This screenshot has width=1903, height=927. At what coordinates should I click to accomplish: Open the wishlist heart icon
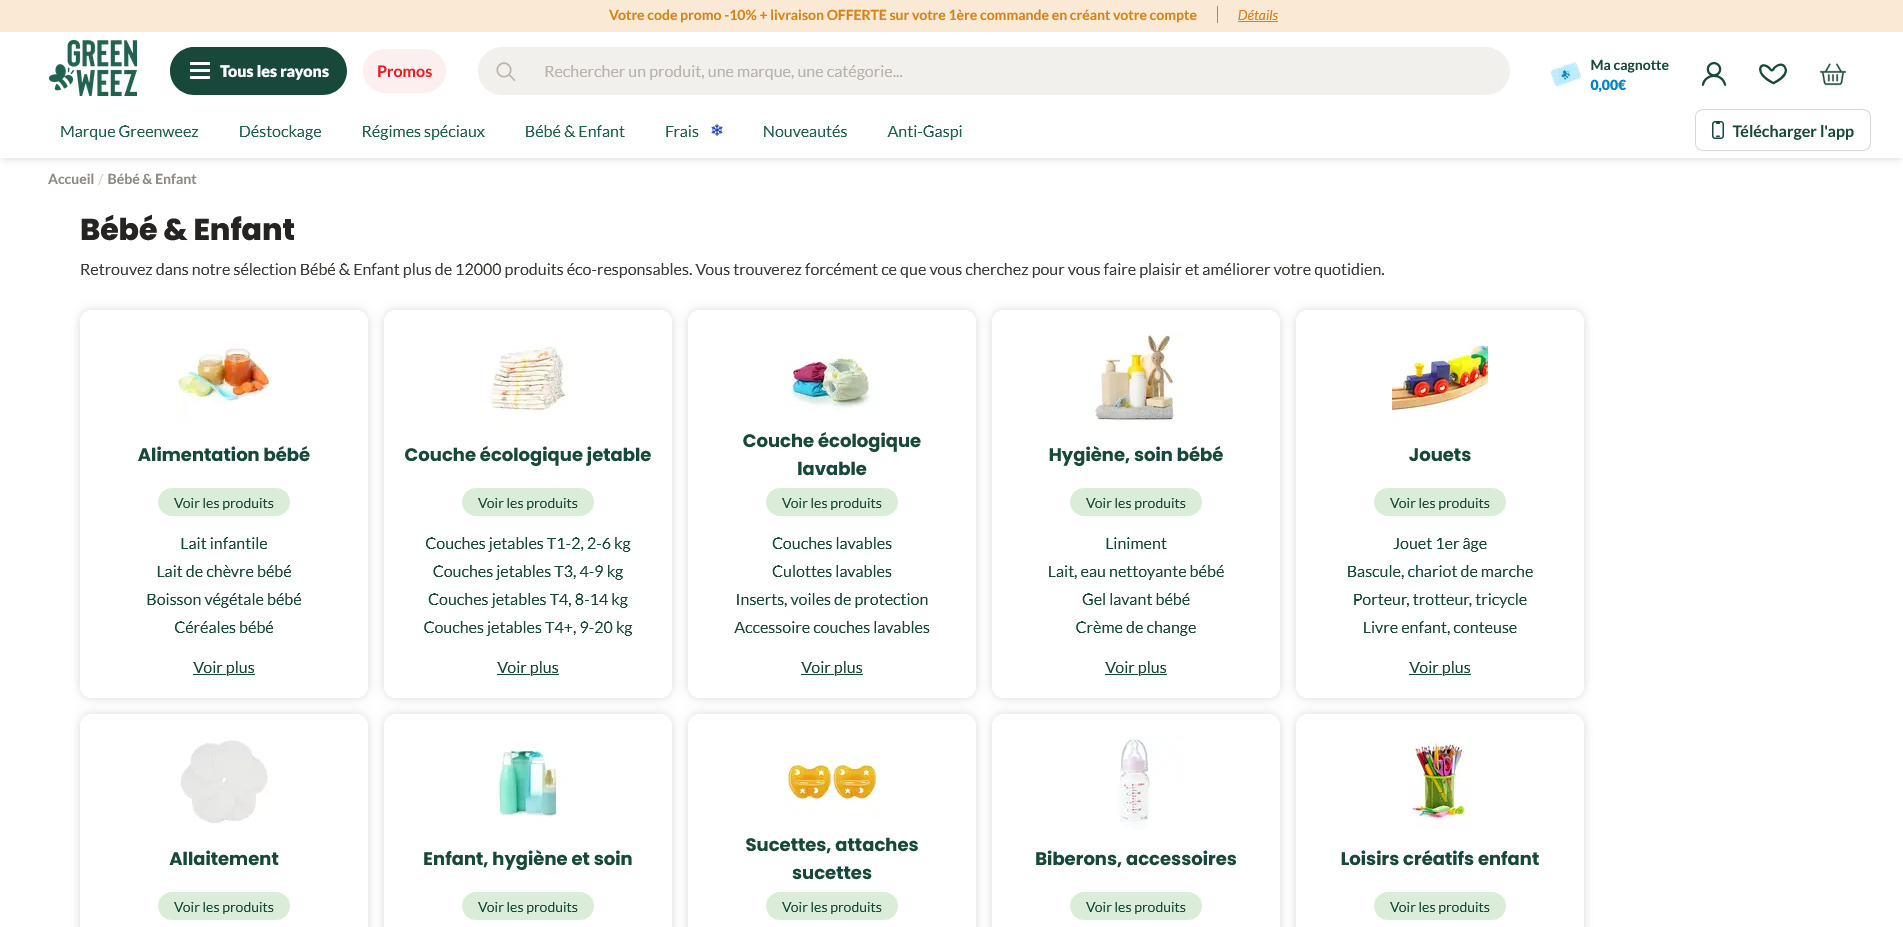(1773, 73)
